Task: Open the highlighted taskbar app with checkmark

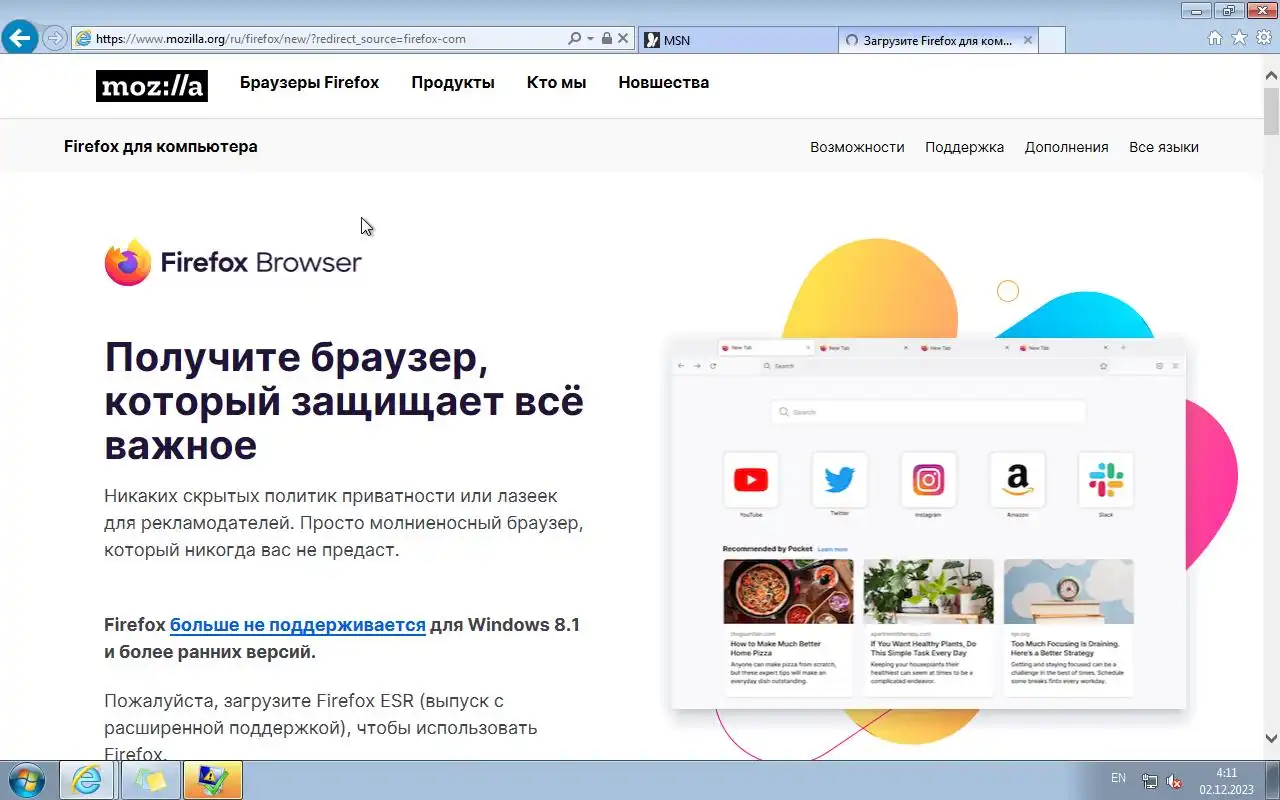Action: (213, 780)
